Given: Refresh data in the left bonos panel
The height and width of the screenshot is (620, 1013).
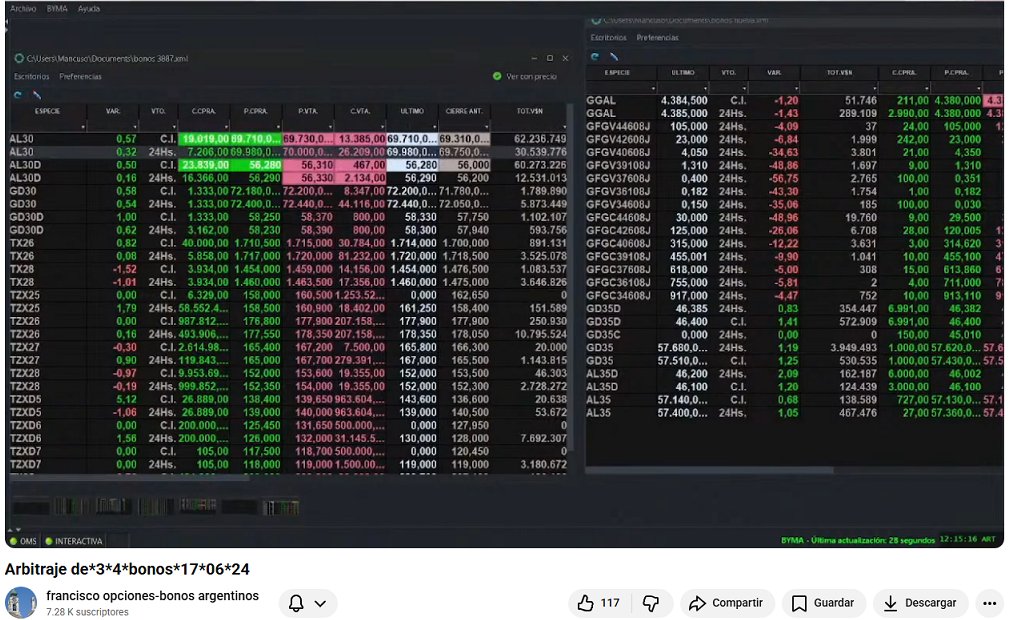Looking at the screenshot, I should pos(18,93).
